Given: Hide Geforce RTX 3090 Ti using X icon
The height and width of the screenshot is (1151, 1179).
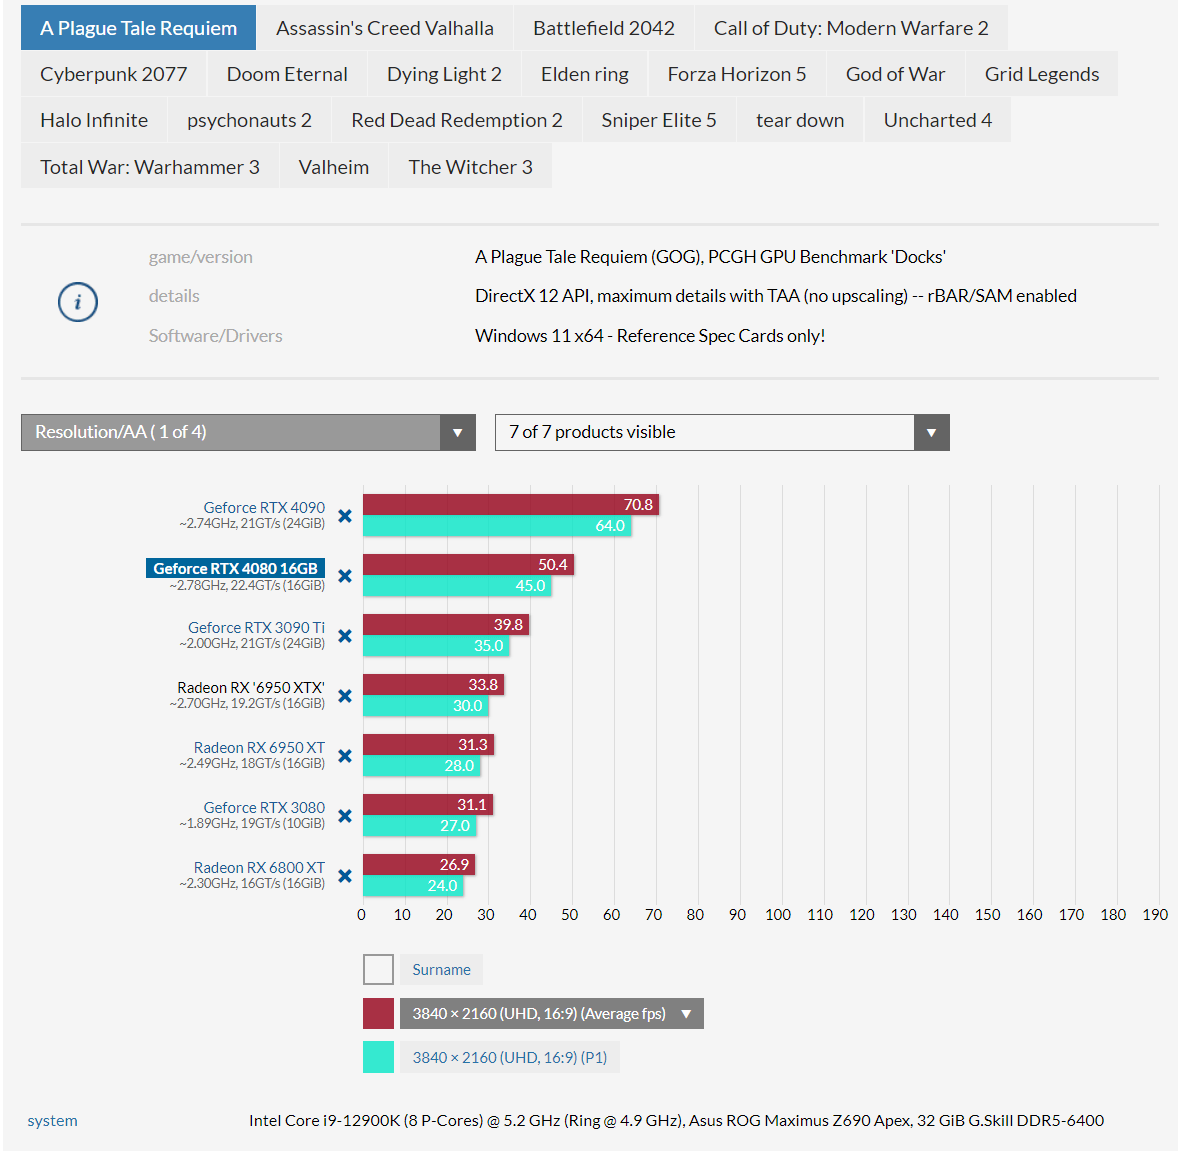Looking at the screenshot, I should tap(345, 636).
